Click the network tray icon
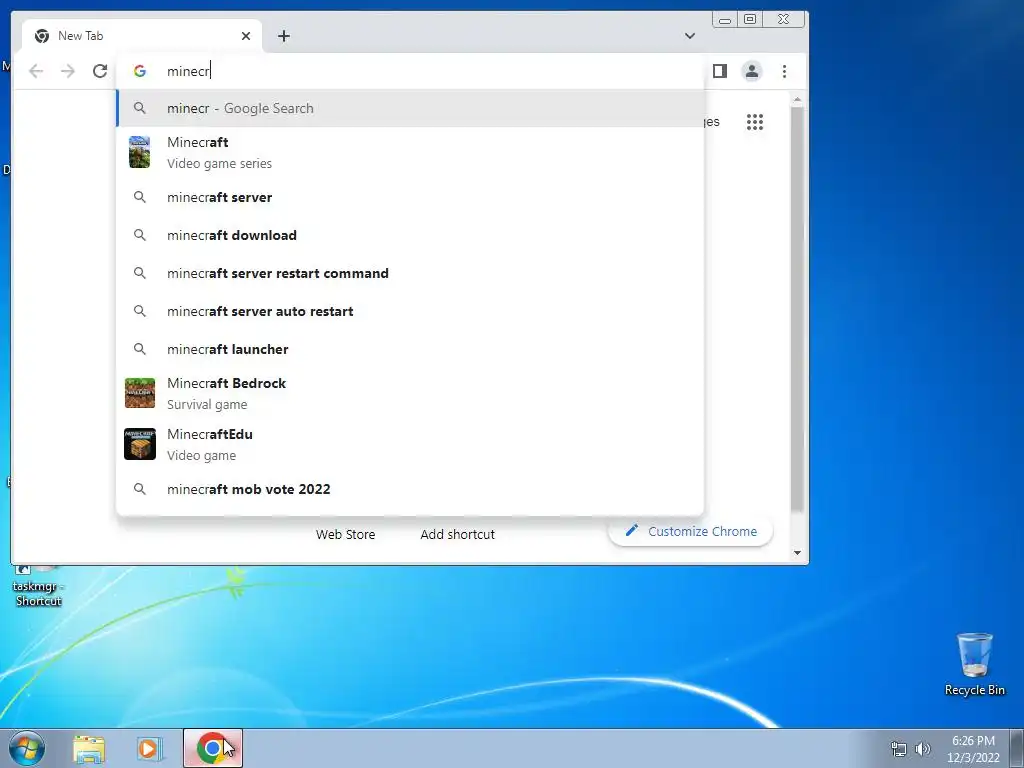Screen dimensions: 1024x768 899,749
